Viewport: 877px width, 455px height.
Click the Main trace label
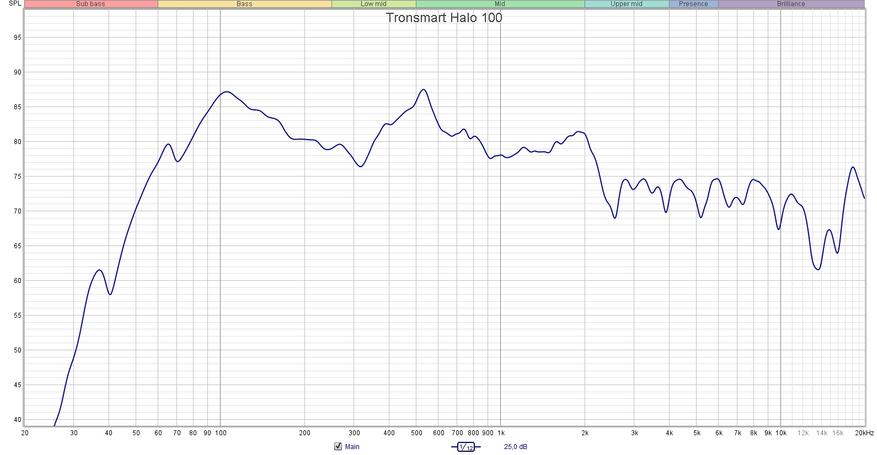pyautogui.click(x=352, y=447)
